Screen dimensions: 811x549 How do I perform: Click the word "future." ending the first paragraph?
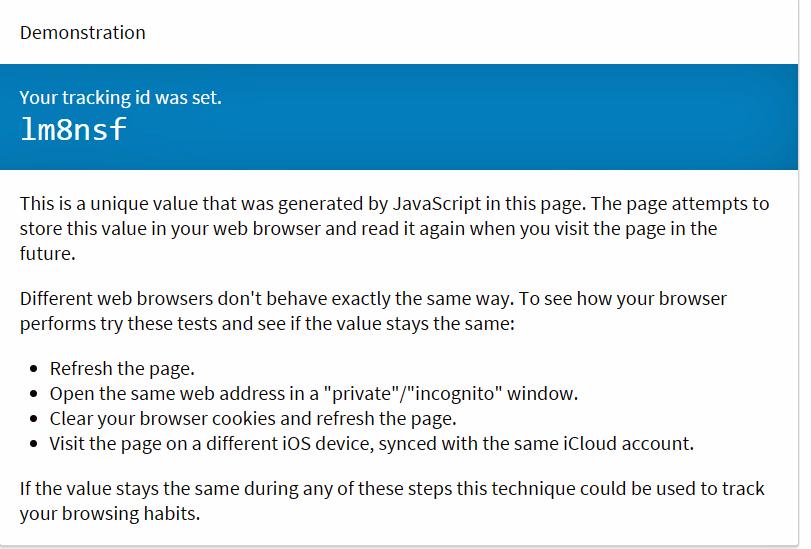(x=48, y=254)
